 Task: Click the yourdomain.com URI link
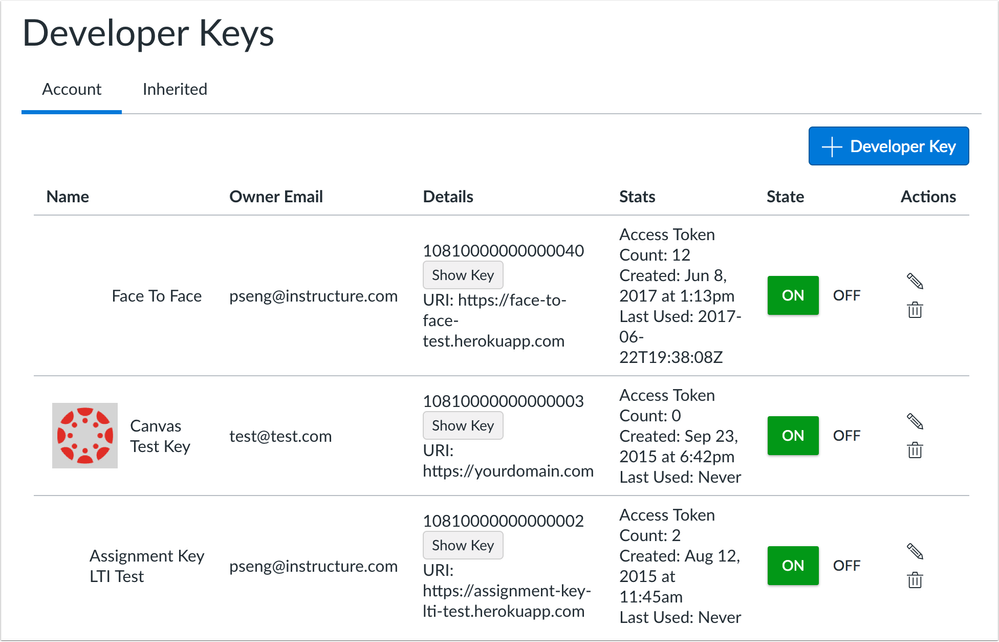506,471
